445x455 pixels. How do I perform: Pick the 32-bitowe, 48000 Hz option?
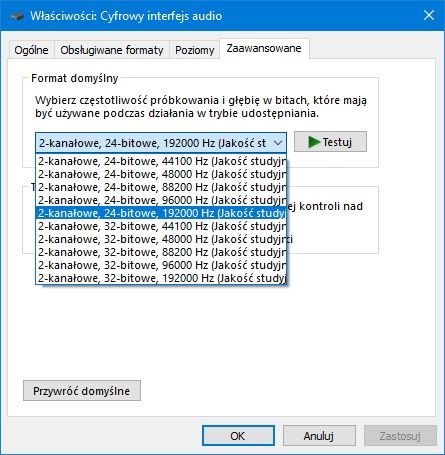(161, 239)
